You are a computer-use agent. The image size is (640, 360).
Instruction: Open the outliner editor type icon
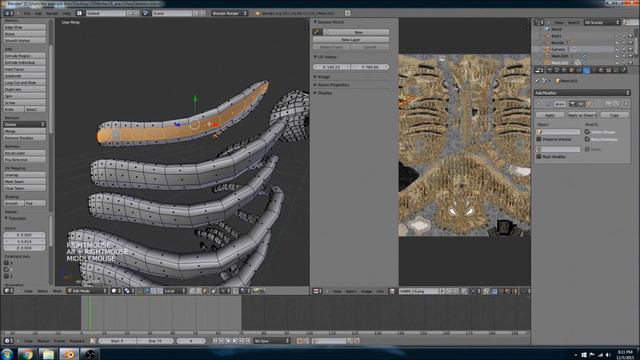click(x=539, y=22)
